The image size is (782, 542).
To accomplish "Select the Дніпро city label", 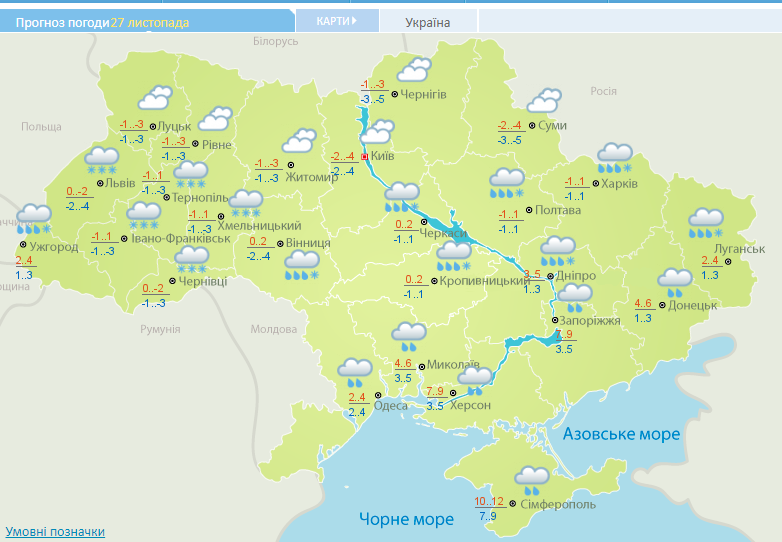I will click(x=575, y=275).
